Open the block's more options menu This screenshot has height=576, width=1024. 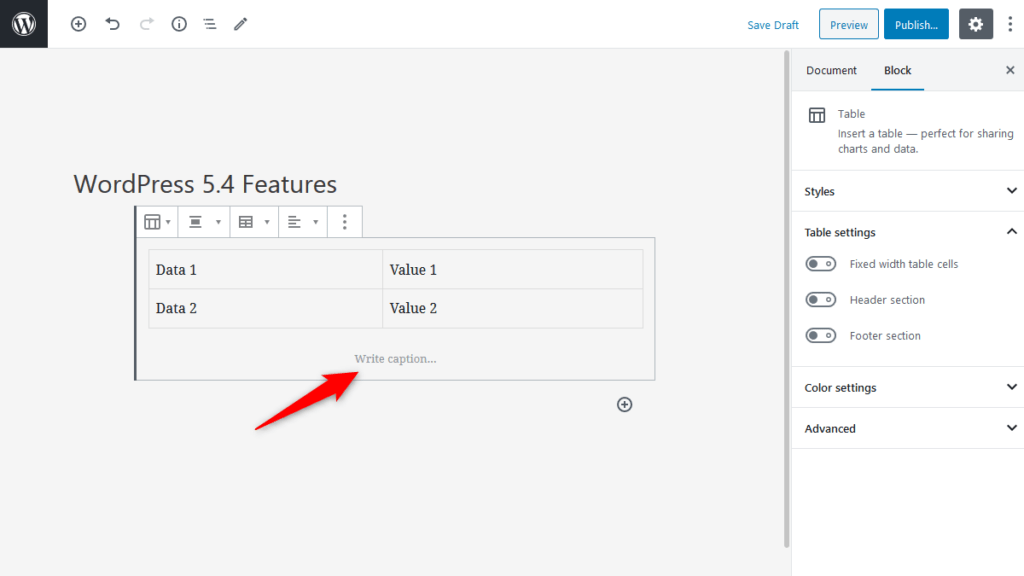pos(345,222)
